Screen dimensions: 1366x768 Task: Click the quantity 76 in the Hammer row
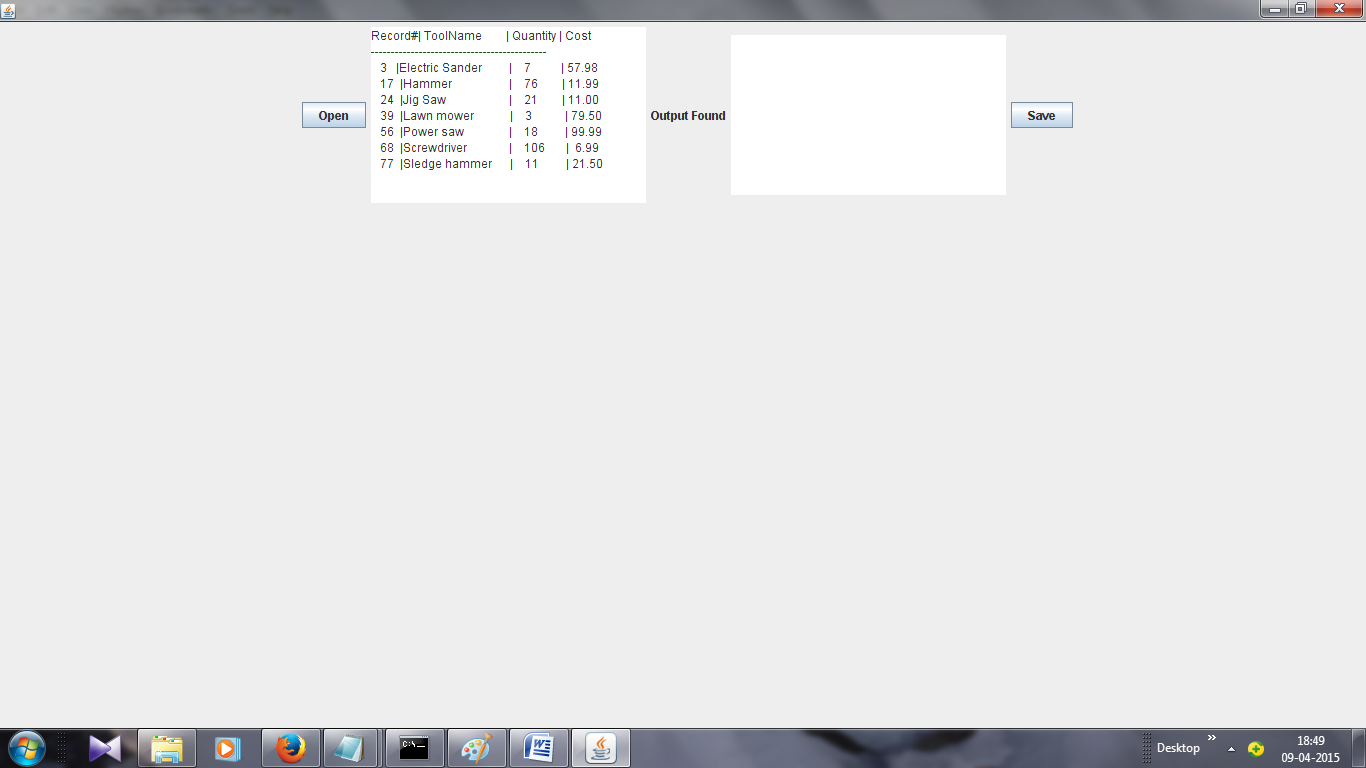(531, 84)
